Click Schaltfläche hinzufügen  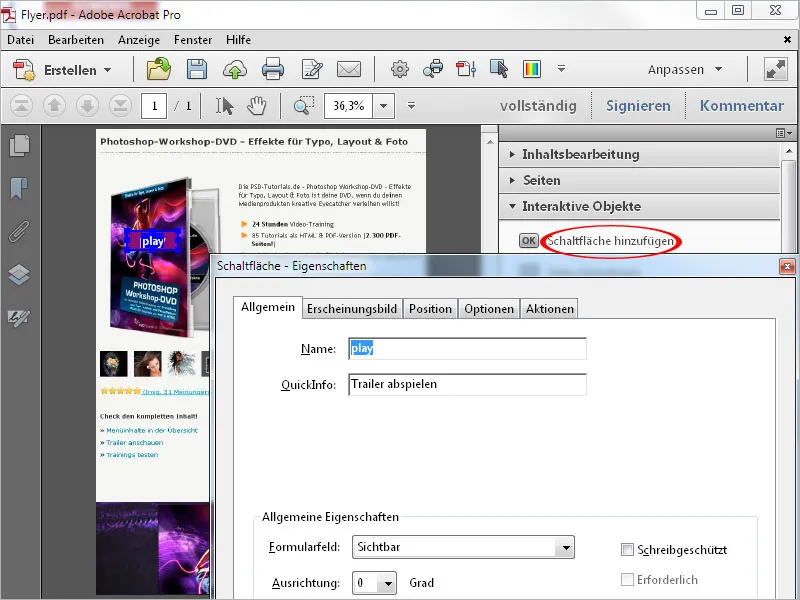[x=610, y=241]
